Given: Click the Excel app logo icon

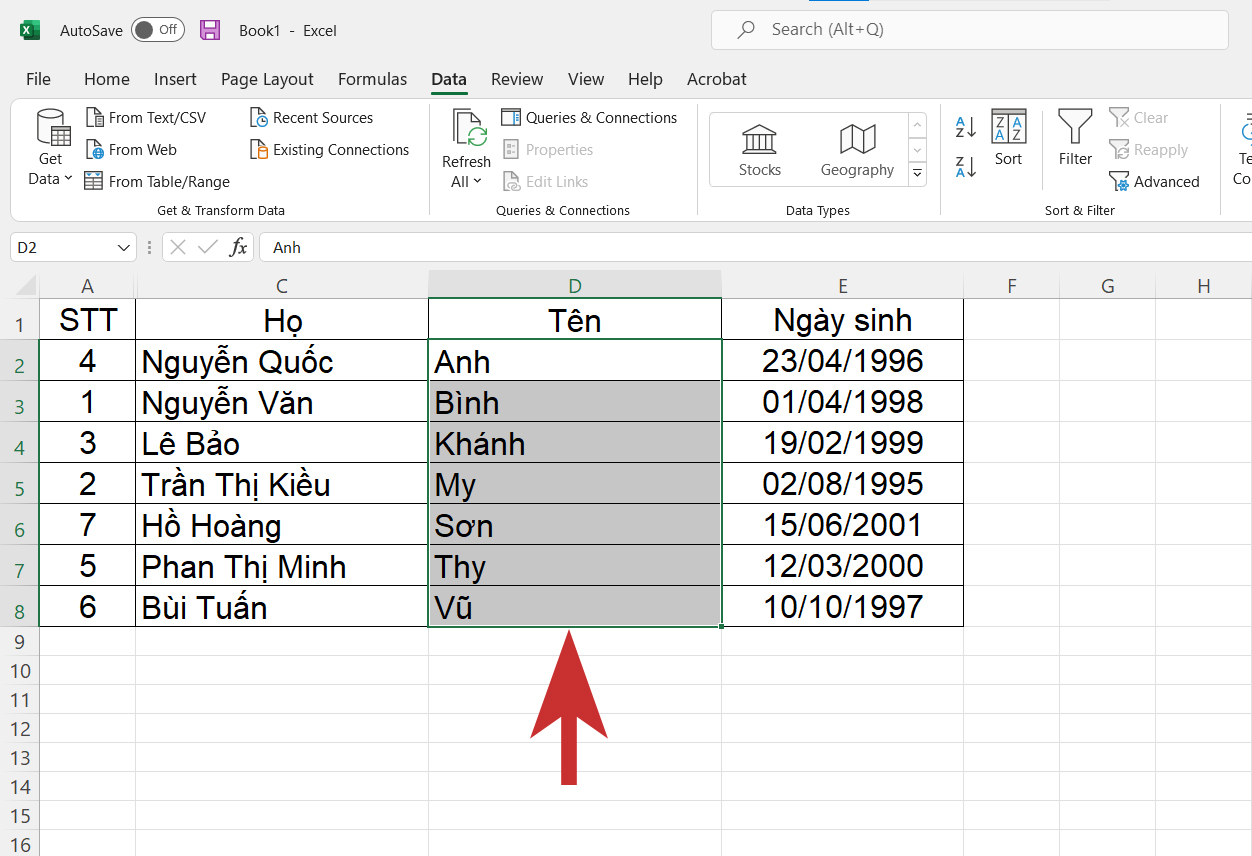Looking at the screenshot, I should [x=30, y=30].
